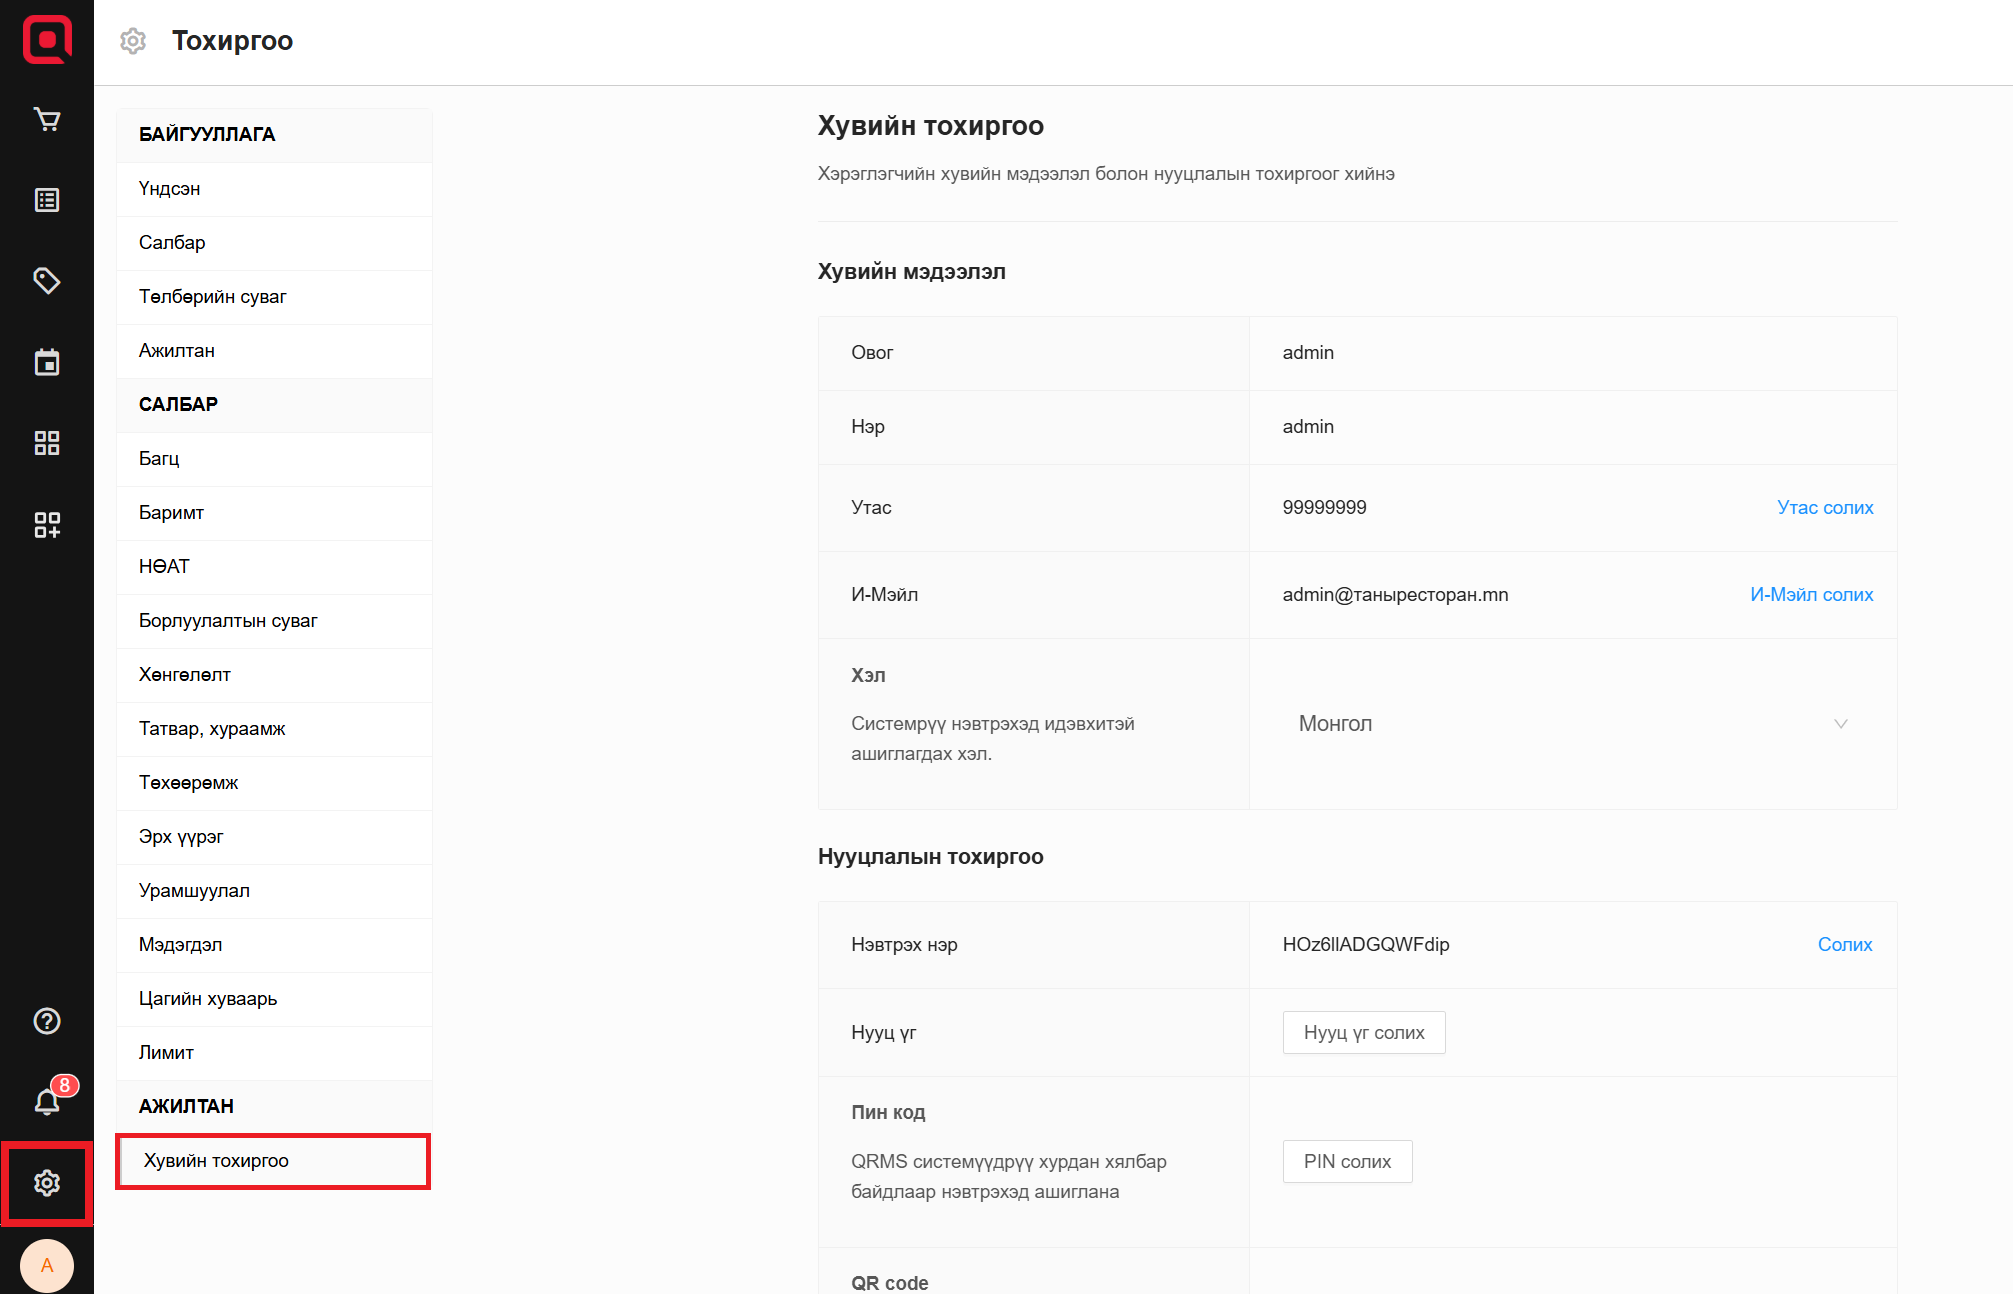Click the four-square grid dashboard icon
Image resolution: width=2013 pixels, height=1294 pixels.
(x=47, y=443)
